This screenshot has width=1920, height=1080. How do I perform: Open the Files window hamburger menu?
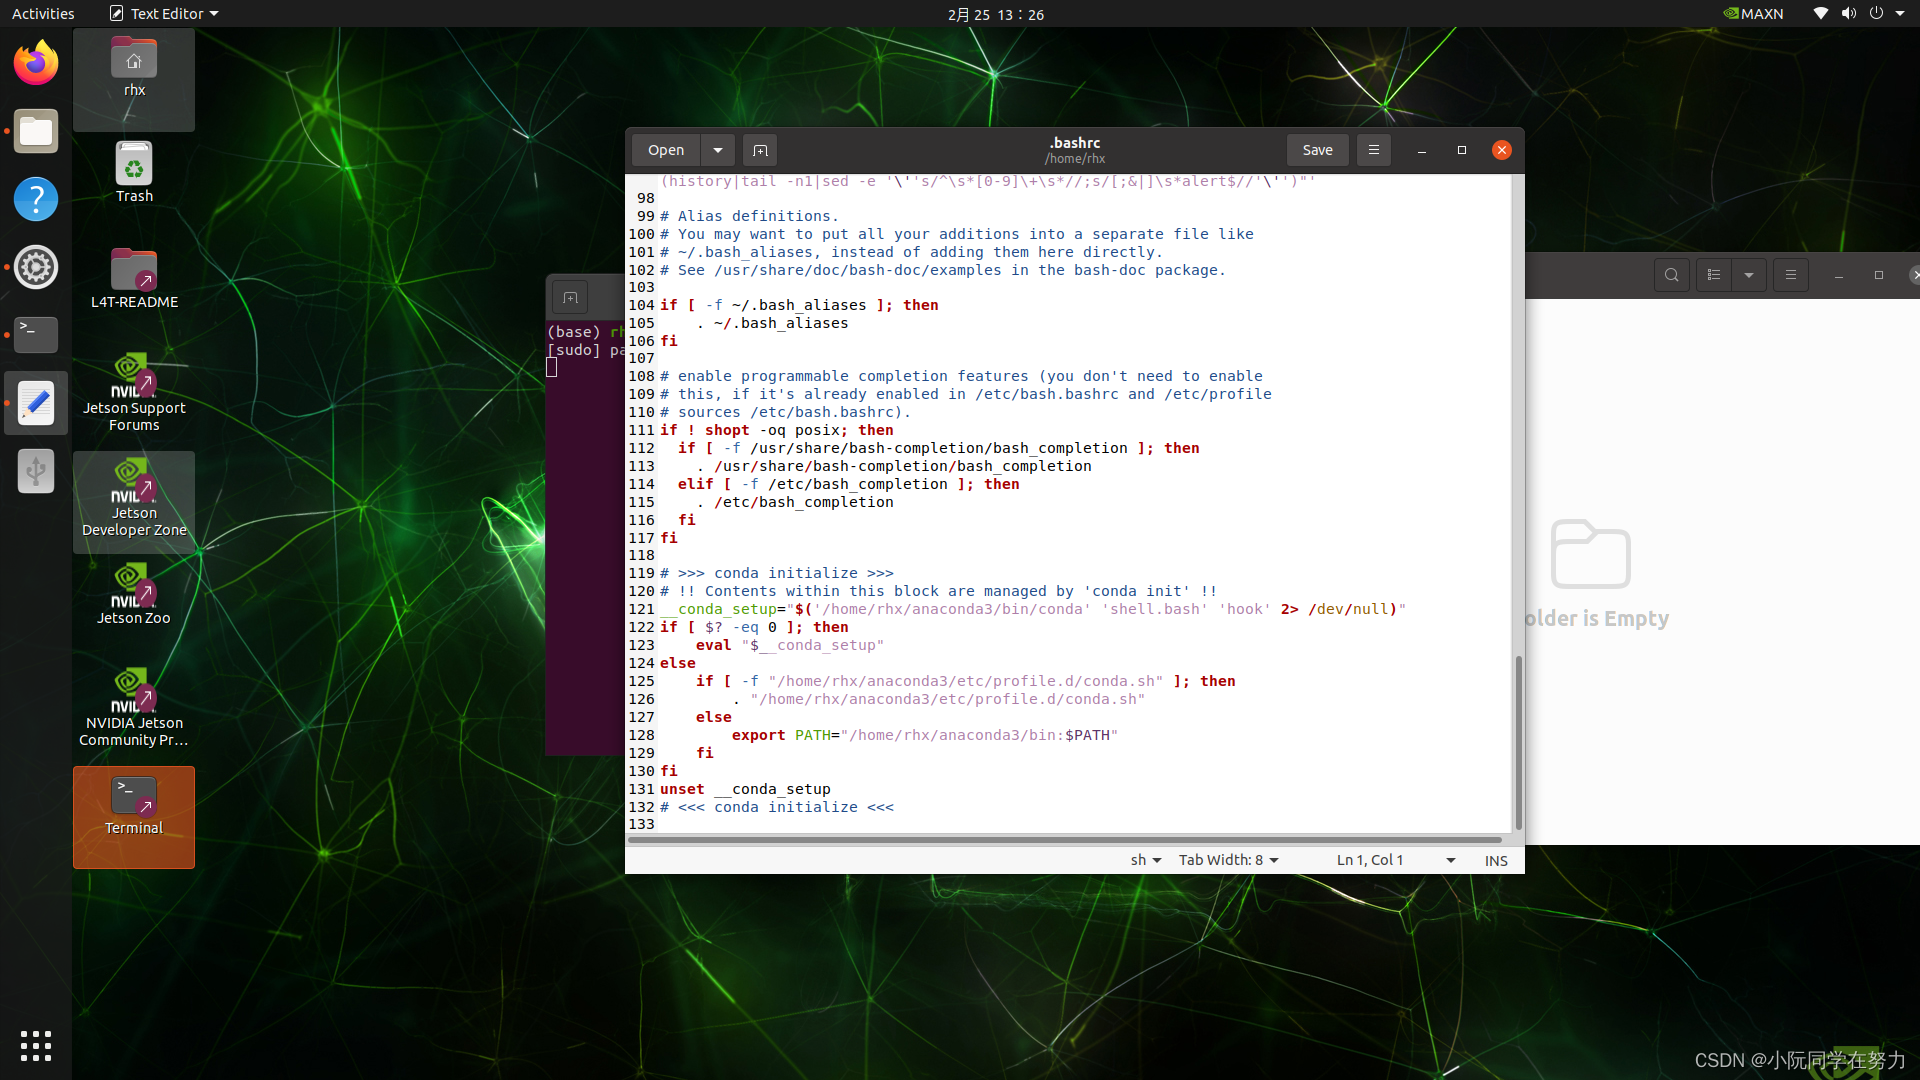[x=1790, y=274]
